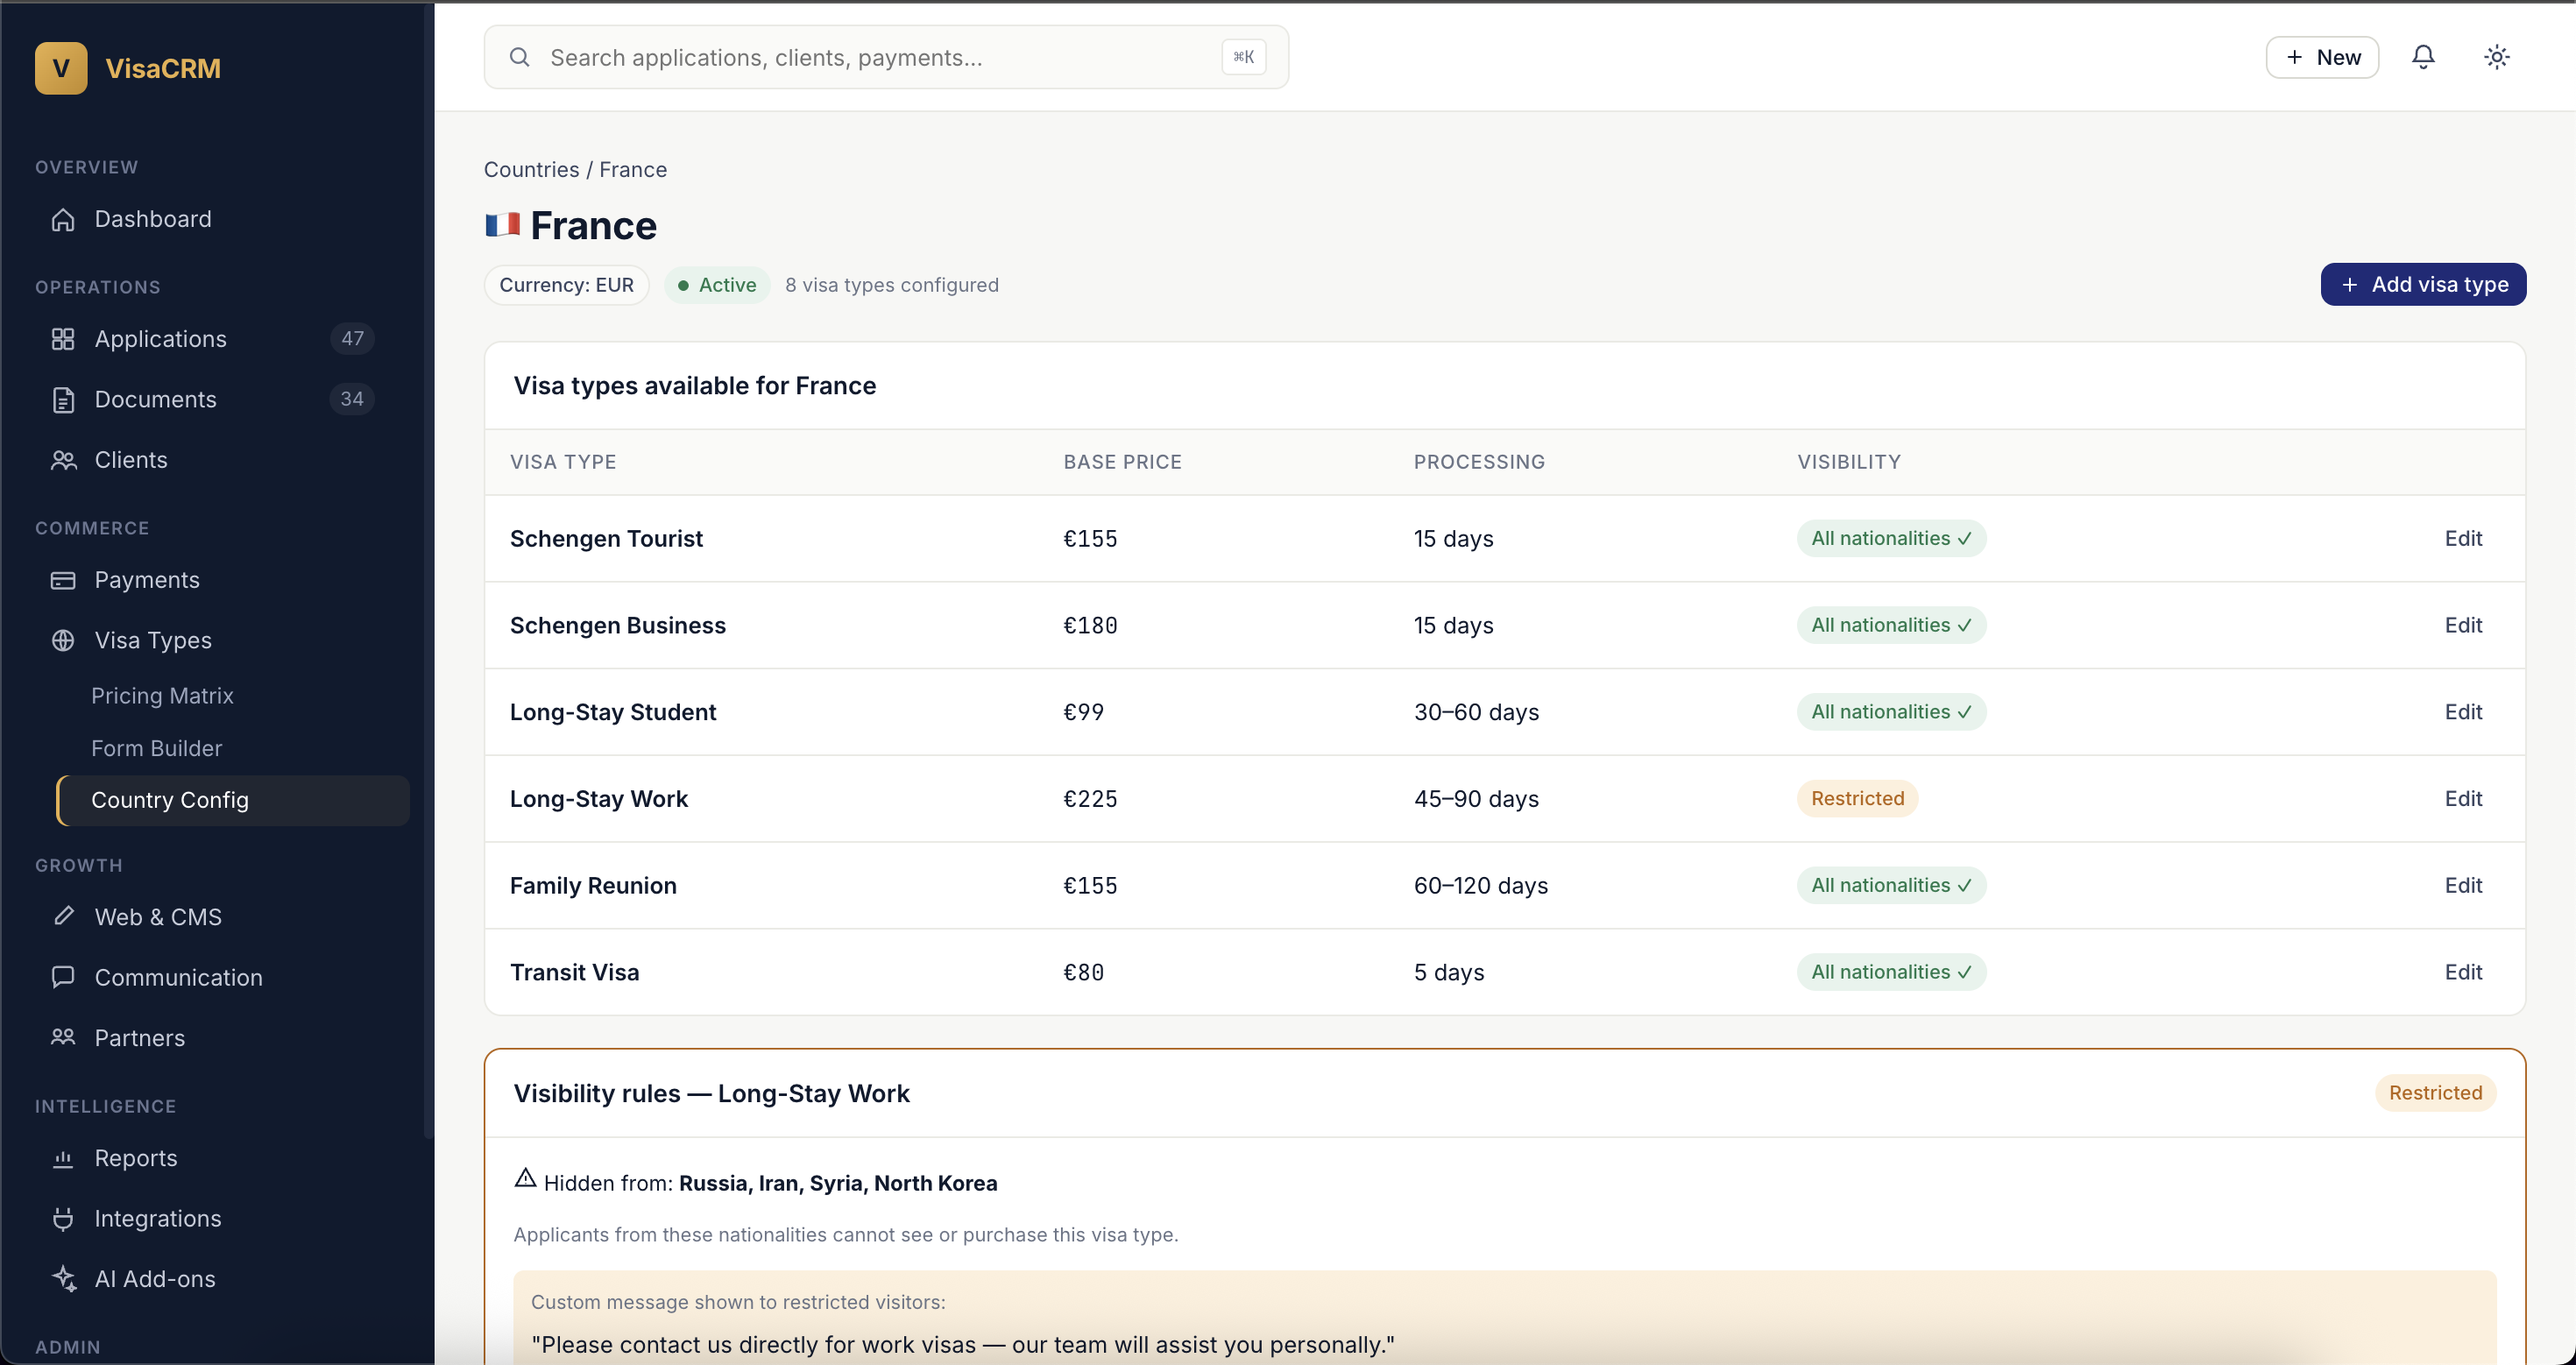
Task: Edit the Schengen Tourist visa
Action: click(x=2463, y=538)
